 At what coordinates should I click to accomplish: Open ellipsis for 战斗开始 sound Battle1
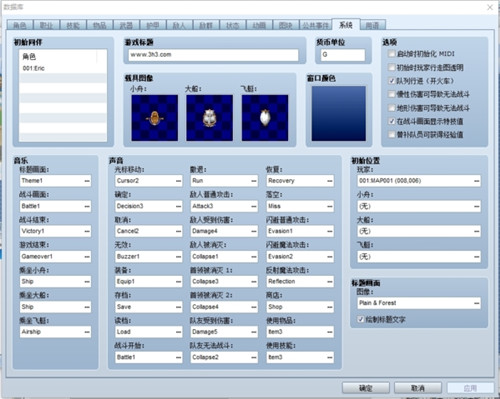click(x=179, y=357)
